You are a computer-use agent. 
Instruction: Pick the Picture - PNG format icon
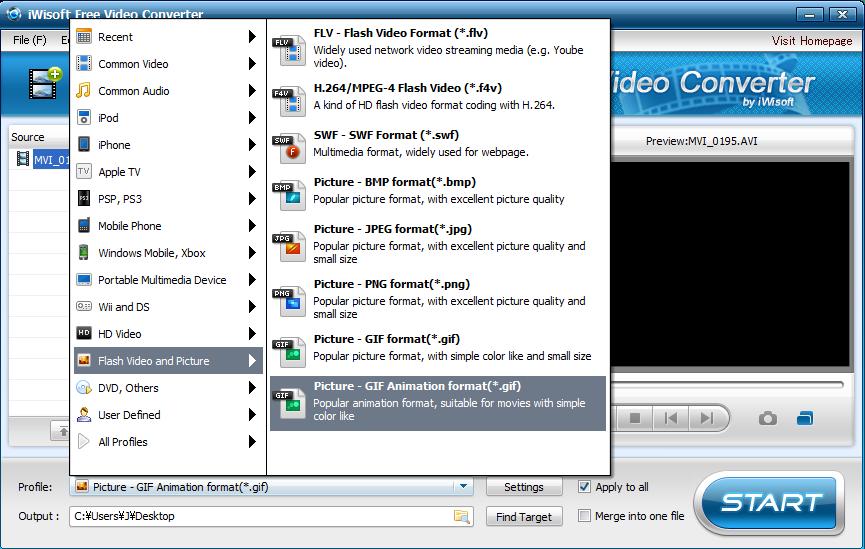[x=290, y=301]
